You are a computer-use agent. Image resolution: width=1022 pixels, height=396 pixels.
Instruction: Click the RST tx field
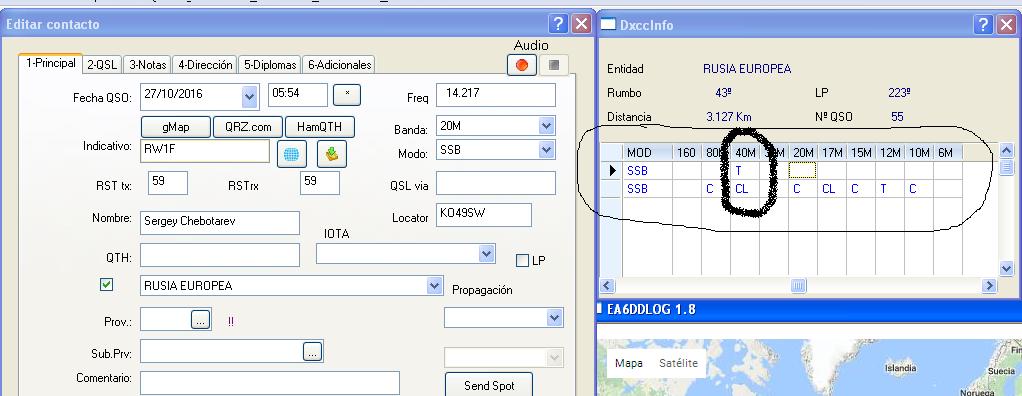(x=168, y=183)
